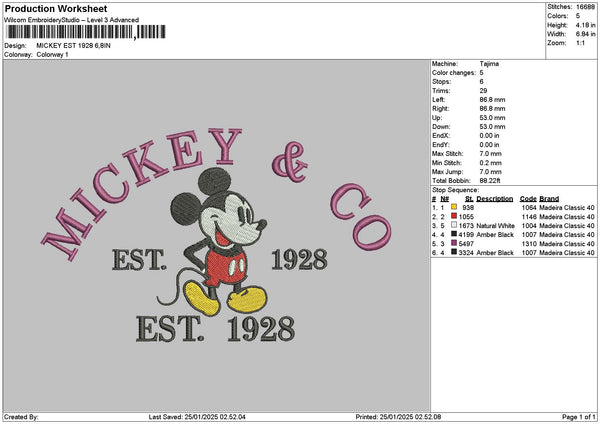Screen dimensions: 600x424
Task: Click the 'Brand' column header
Action: click(549, 199)
